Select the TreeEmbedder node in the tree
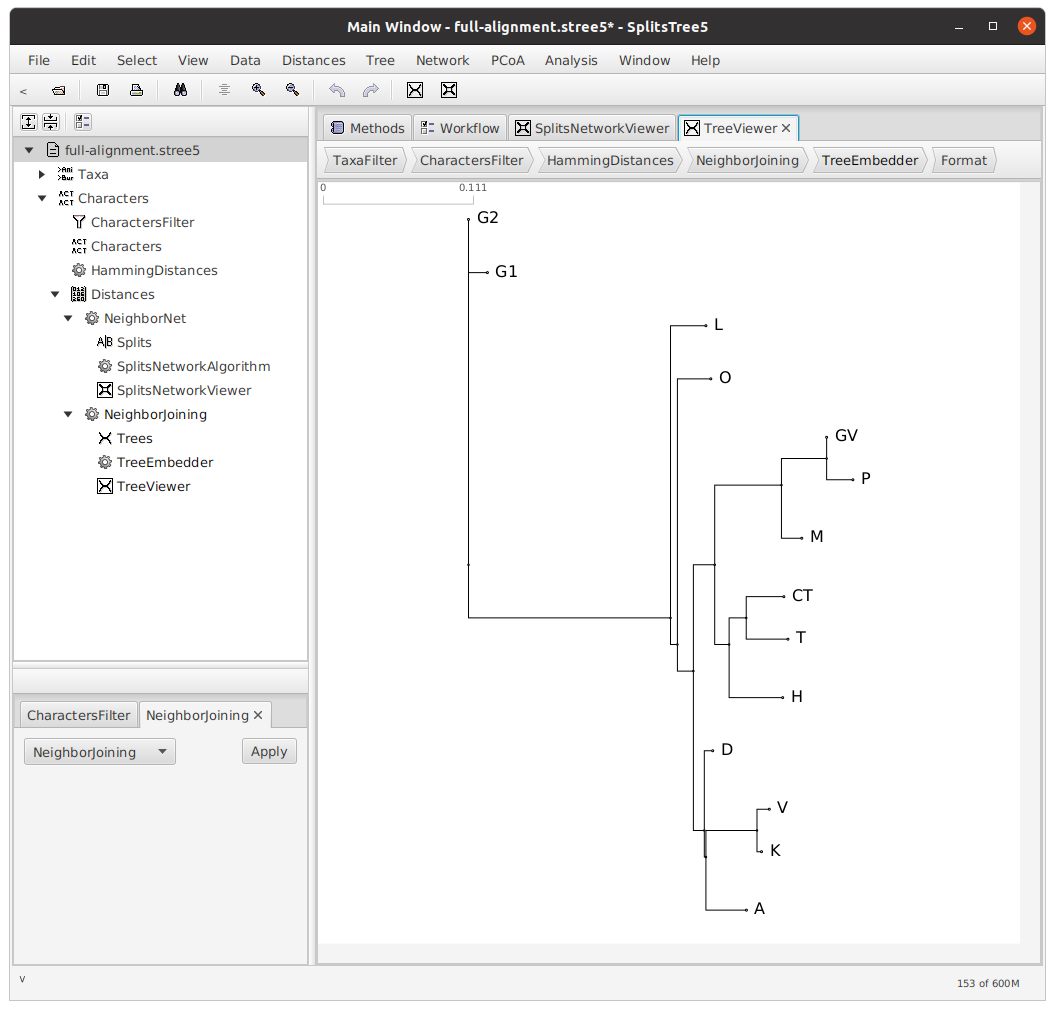Image resolution: width=1055 pixels, height=1010 pixels. coord(164,463)
